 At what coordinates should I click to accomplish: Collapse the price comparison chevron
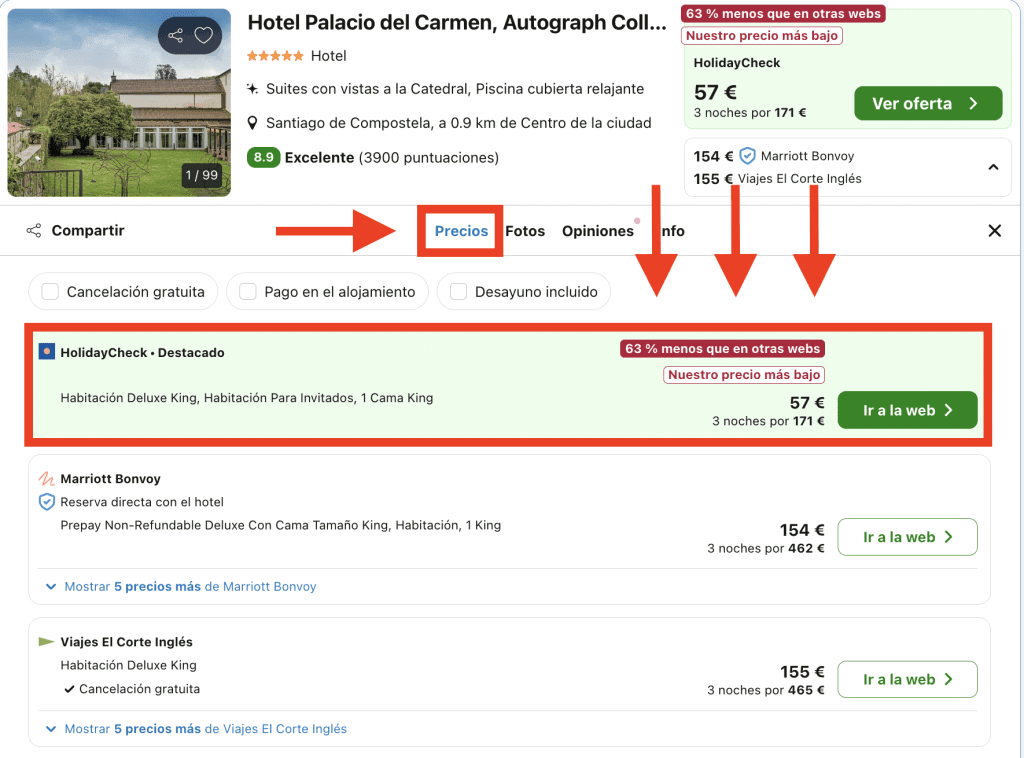click(x=993, y=167)
